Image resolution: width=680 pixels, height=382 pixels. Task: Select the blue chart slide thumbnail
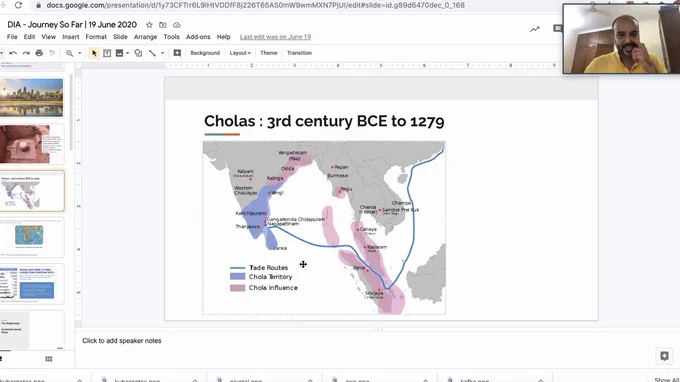pos(31,284)
